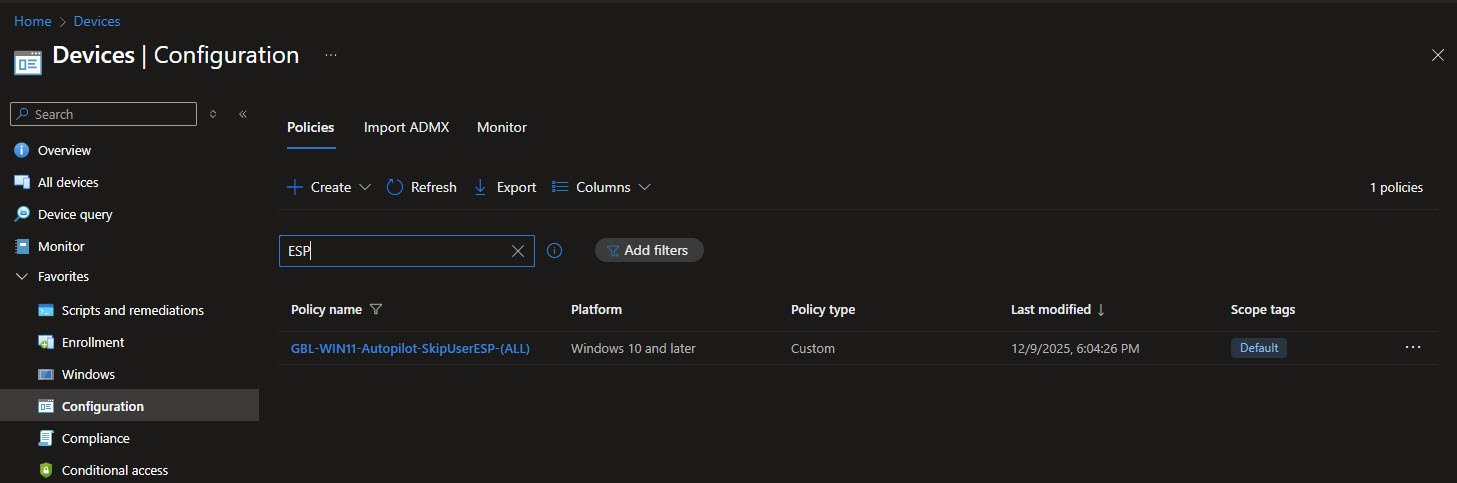The width and height of the screenshot is (1457, 483).
Task: Switch to the Monitor tab
Action: pyautogui.click(x=501, y=128)
